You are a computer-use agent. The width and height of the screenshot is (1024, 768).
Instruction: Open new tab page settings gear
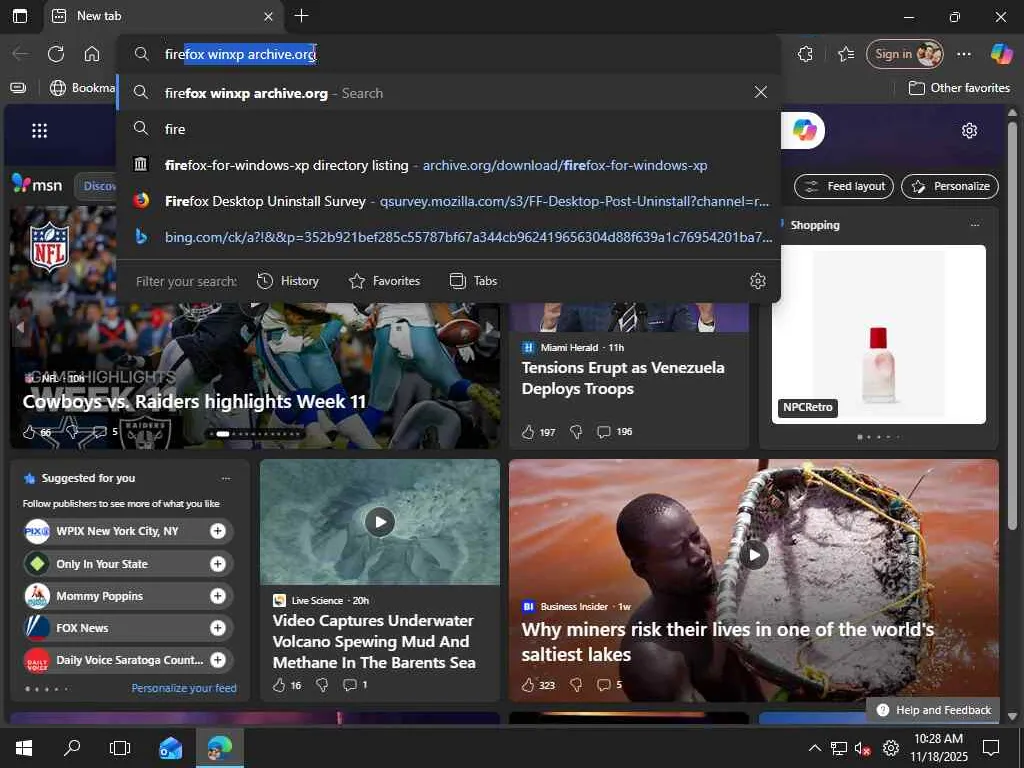click(x=969, y=131)
